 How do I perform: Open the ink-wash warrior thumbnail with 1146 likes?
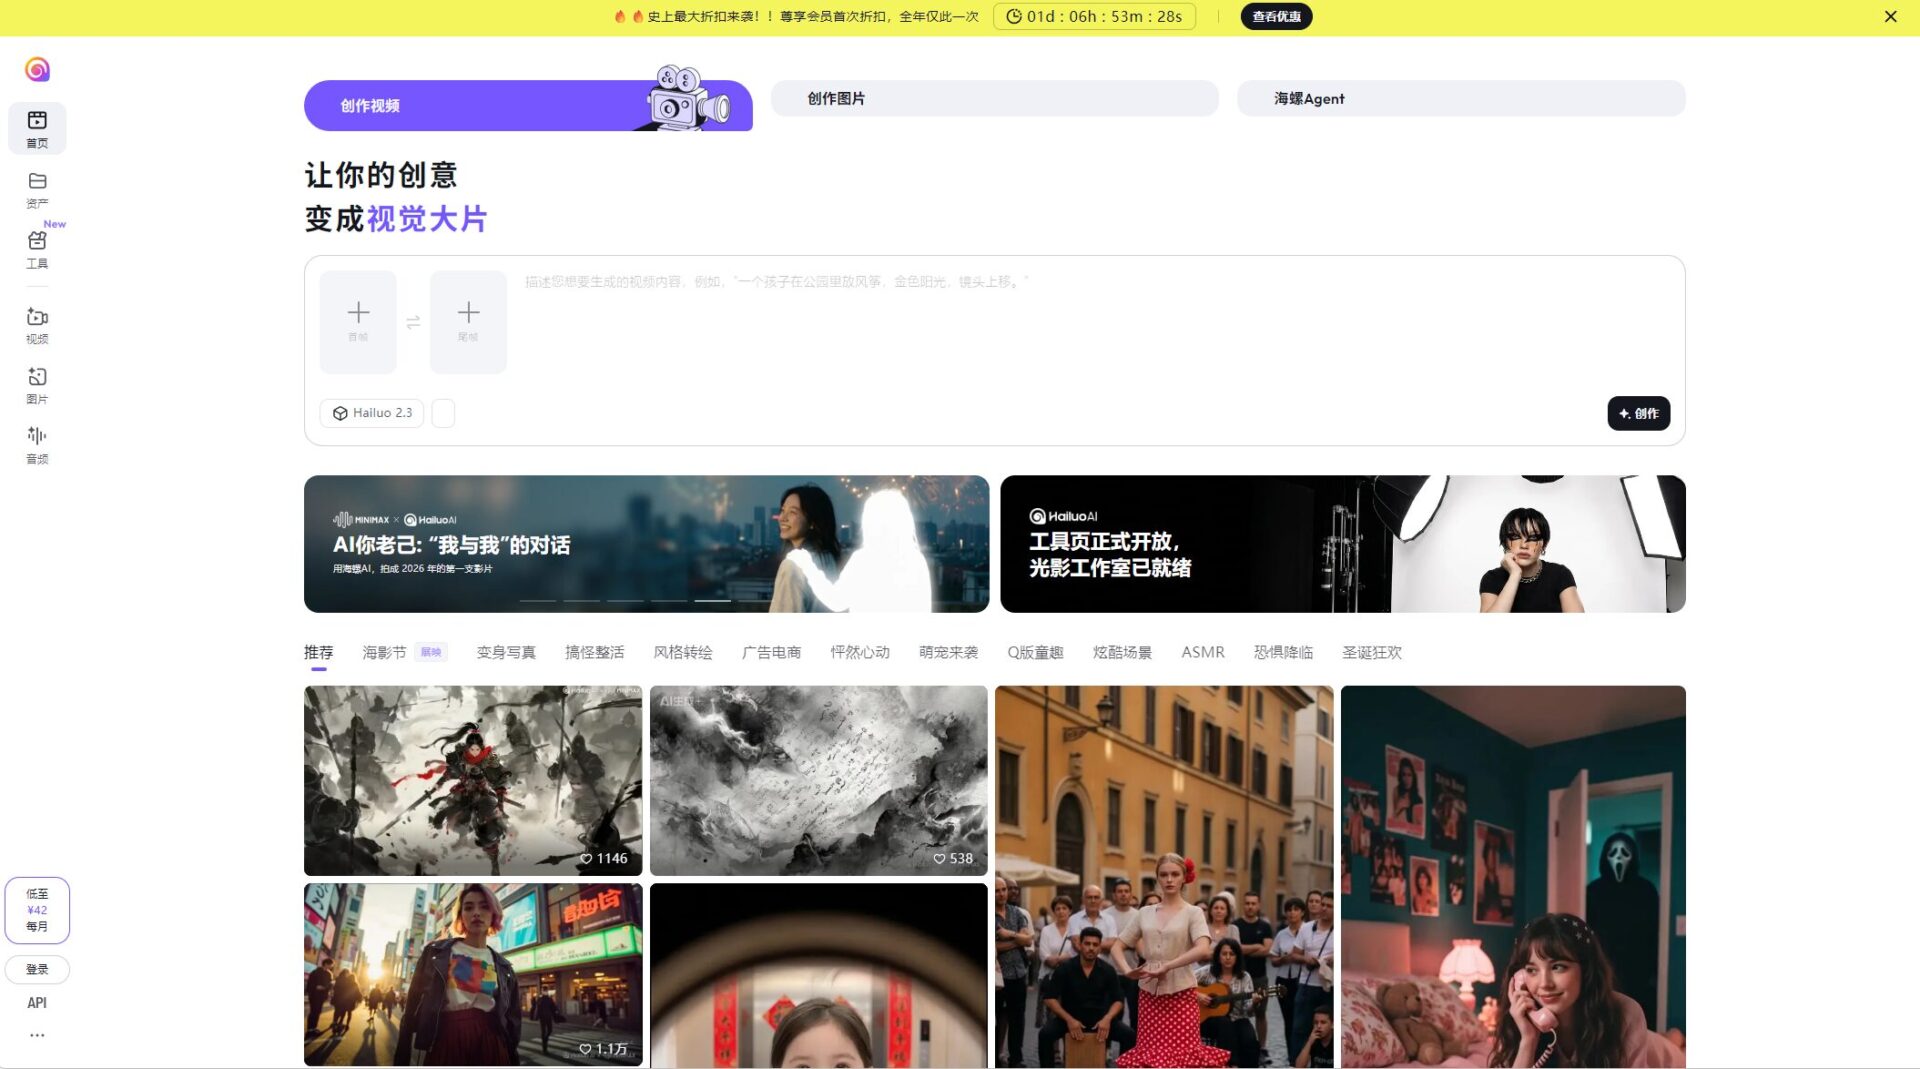(473, 780)
